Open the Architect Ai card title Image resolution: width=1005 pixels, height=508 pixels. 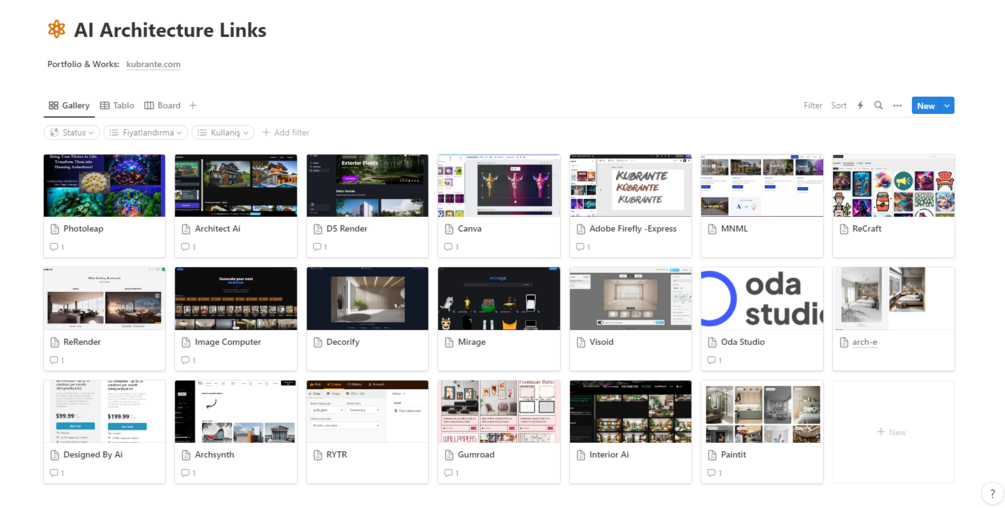tap(217, 229)
